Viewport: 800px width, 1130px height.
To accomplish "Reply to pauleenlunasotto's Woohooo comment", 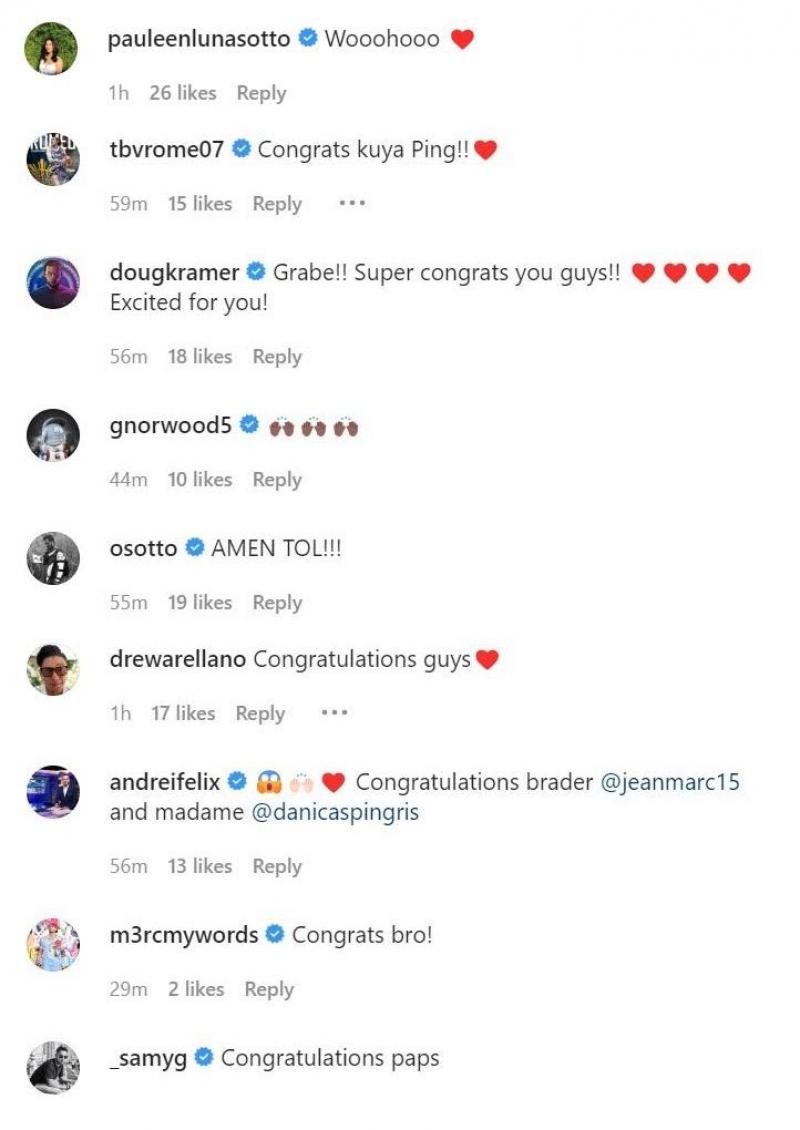I will (x=261, y=93).
